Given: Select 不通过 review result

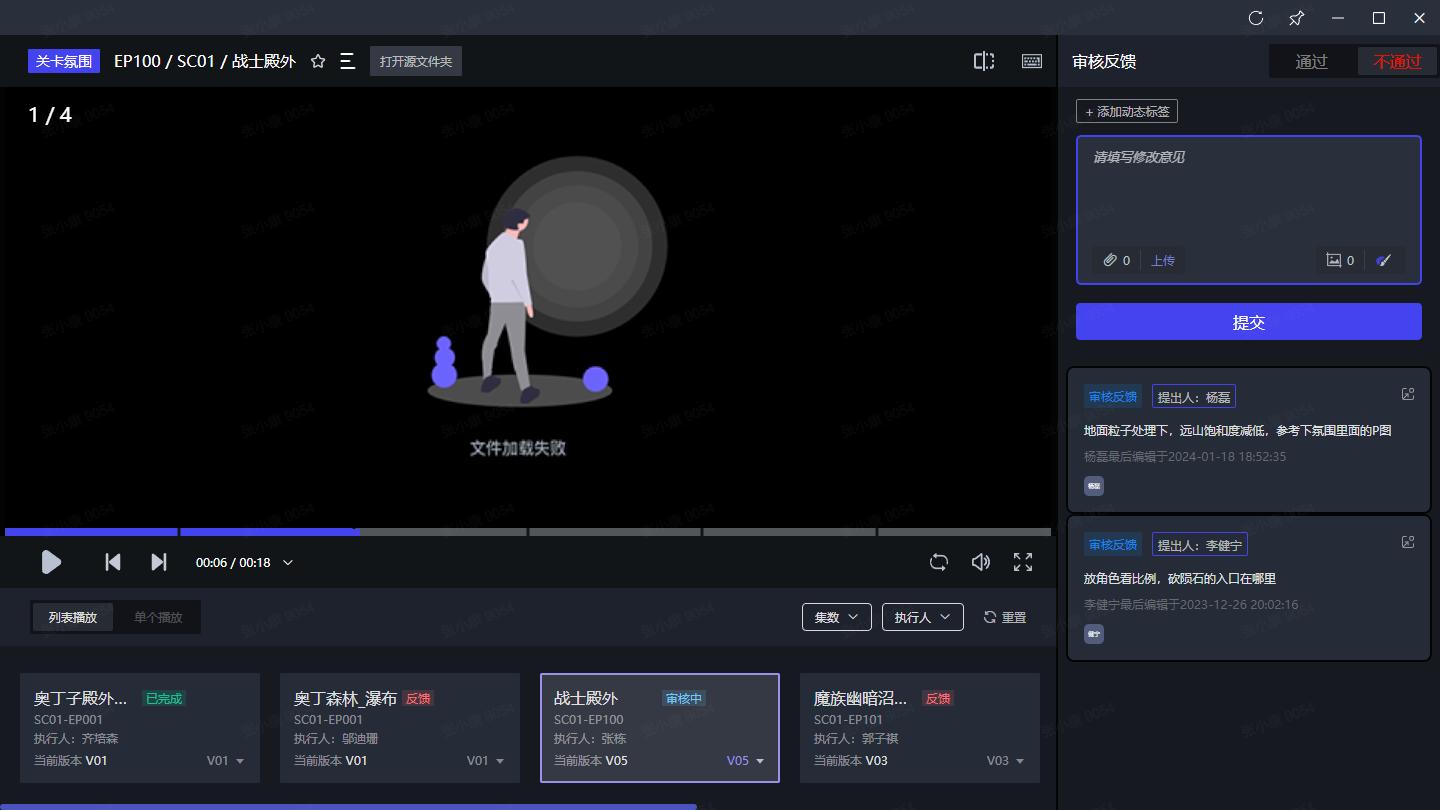Looking at the screenshot, I should [x=1397, y=62].
